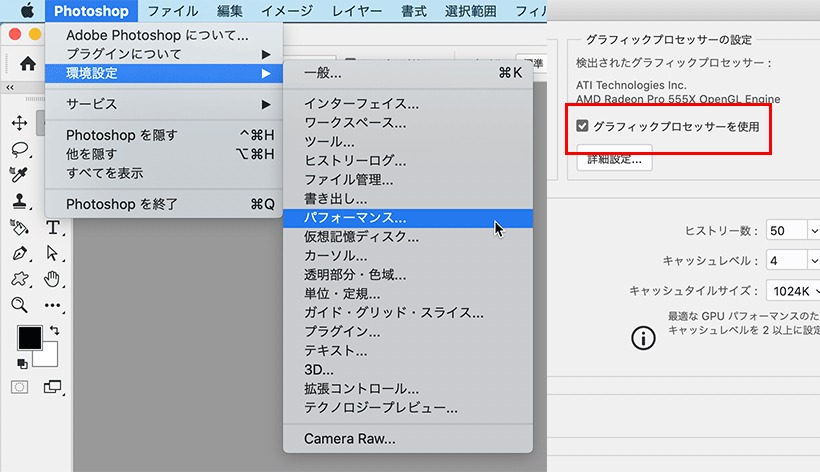Expand the プラグインについて submenu

click(164, 54)
